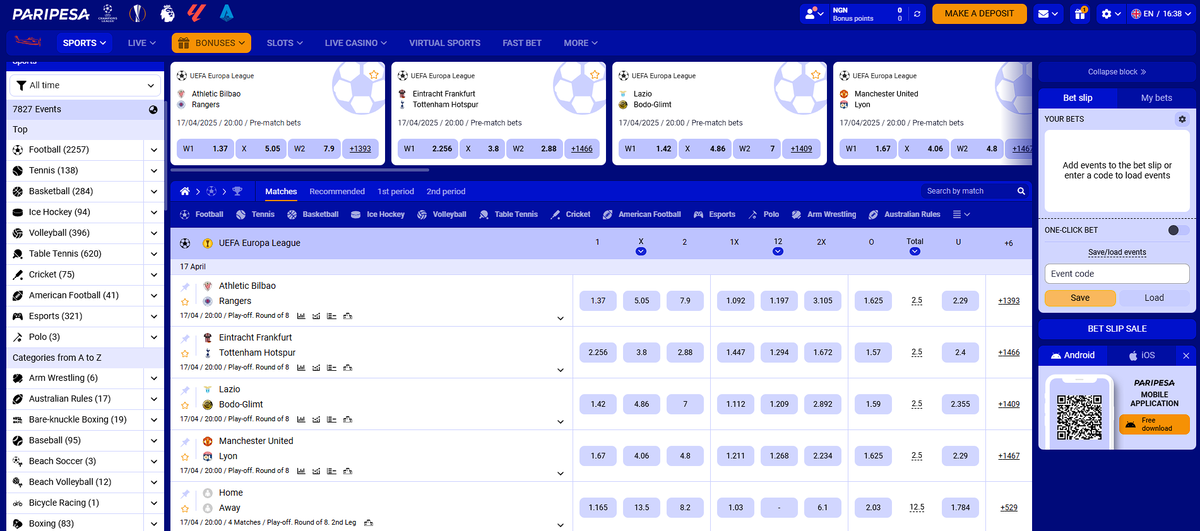Switch to iOS app tab
The height and width of the screenshot is (531, 1200).
1139,355
